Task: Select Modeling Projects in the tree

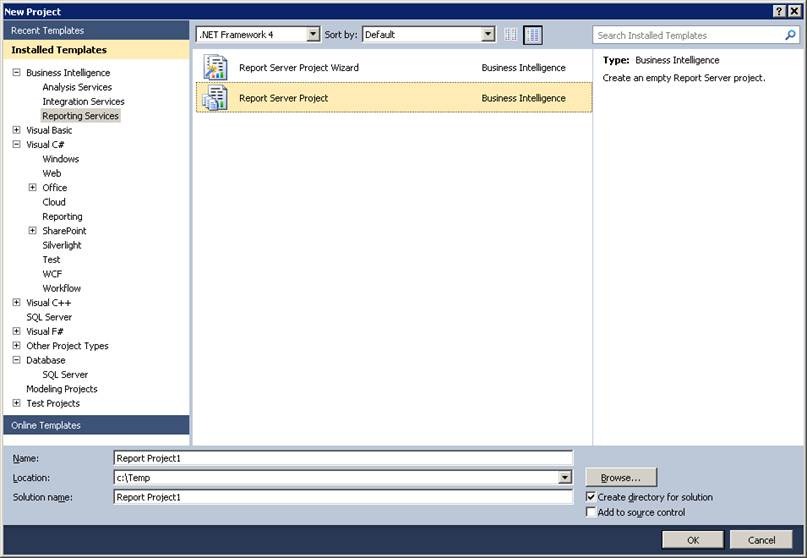Action: click(x=62, y=389)
